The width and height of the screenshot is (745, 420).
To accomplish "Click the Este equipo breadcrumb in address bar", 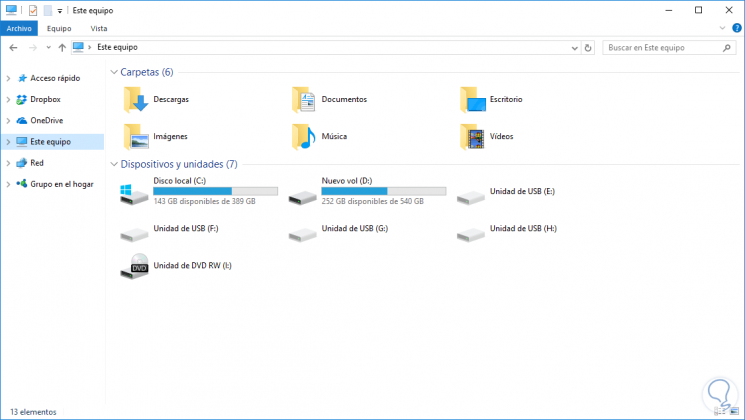I will coord(117,47).
